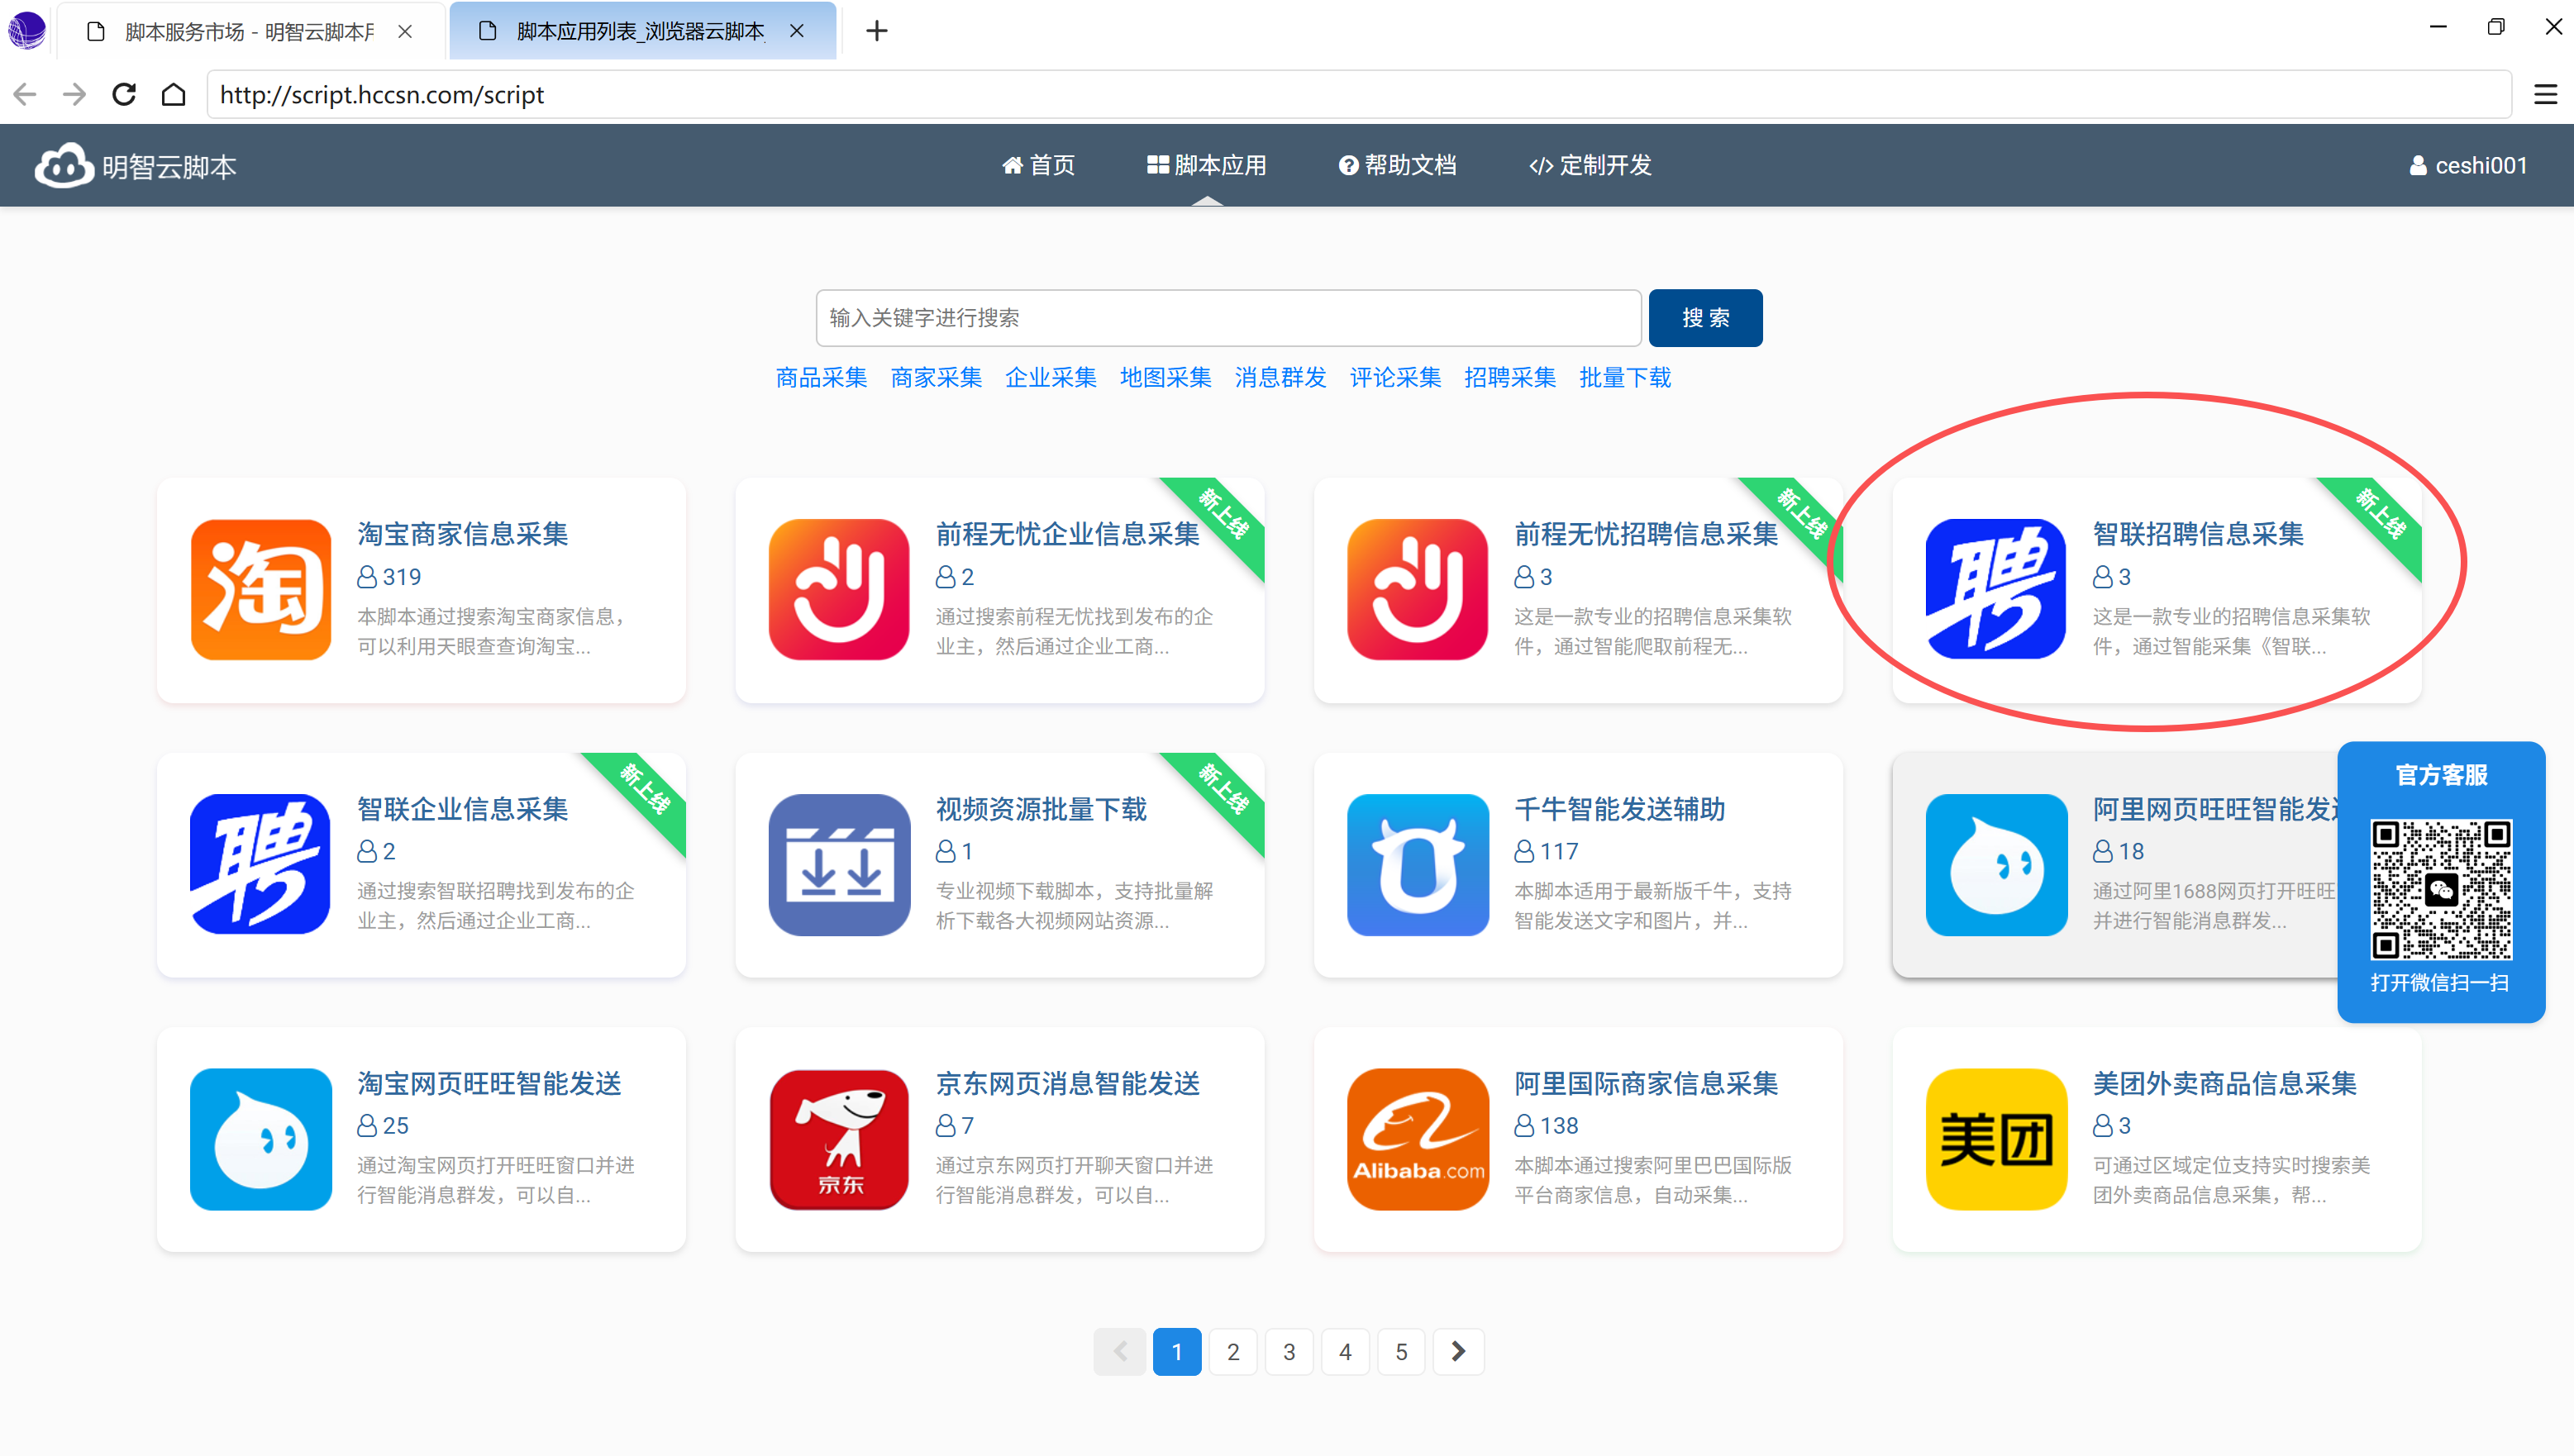Open the browser hamburger menu
Viewport: 2574px width, 1456px height.
pos(2545,94)
